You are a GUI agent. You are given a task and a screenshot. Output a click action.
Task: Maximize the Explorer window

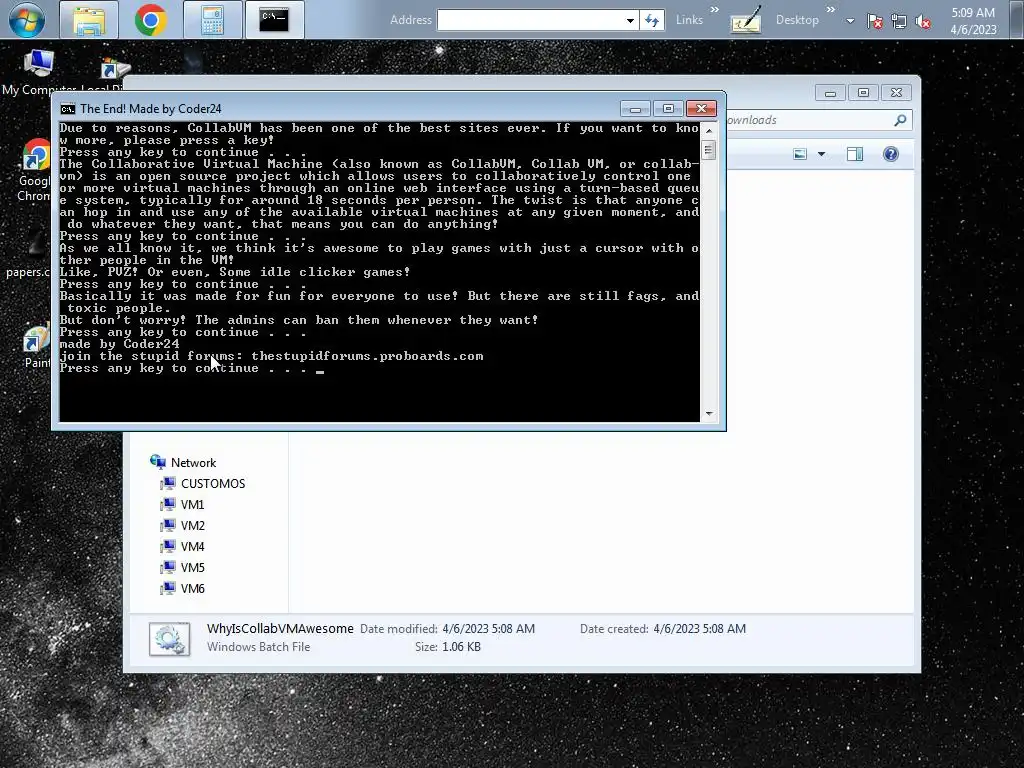tap(863, 93)
